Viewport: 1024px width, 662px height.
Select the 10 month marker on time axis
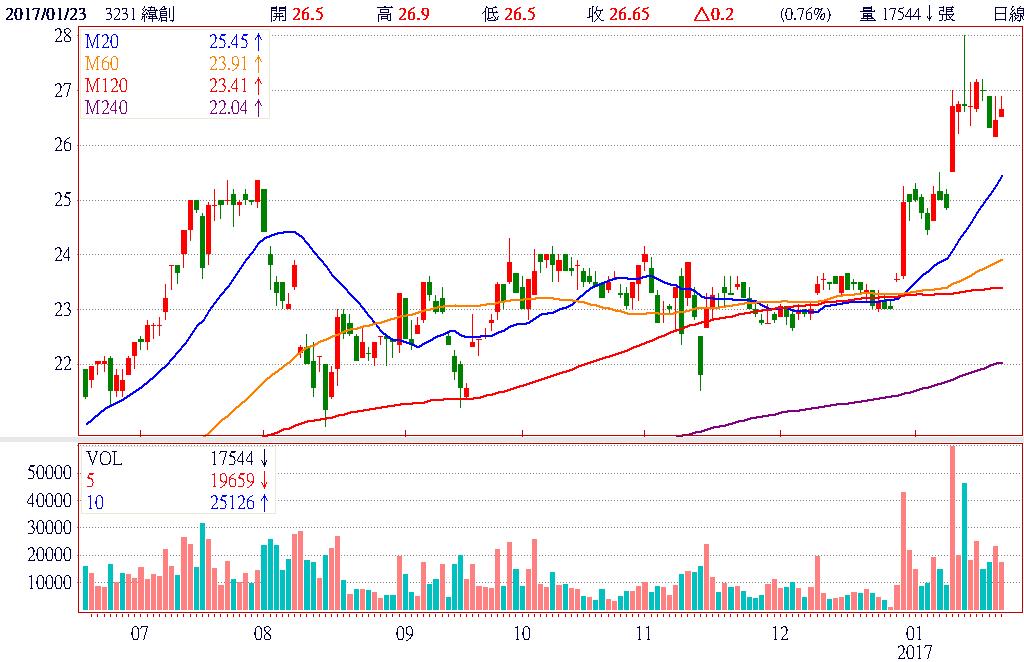521,633
